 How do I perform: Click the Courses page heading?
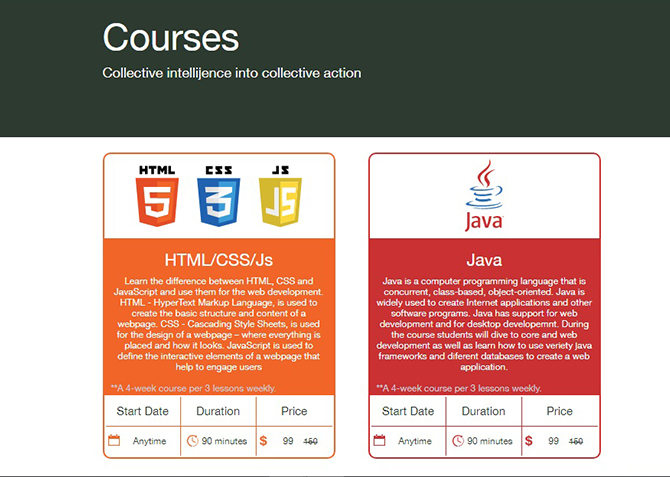171,37
